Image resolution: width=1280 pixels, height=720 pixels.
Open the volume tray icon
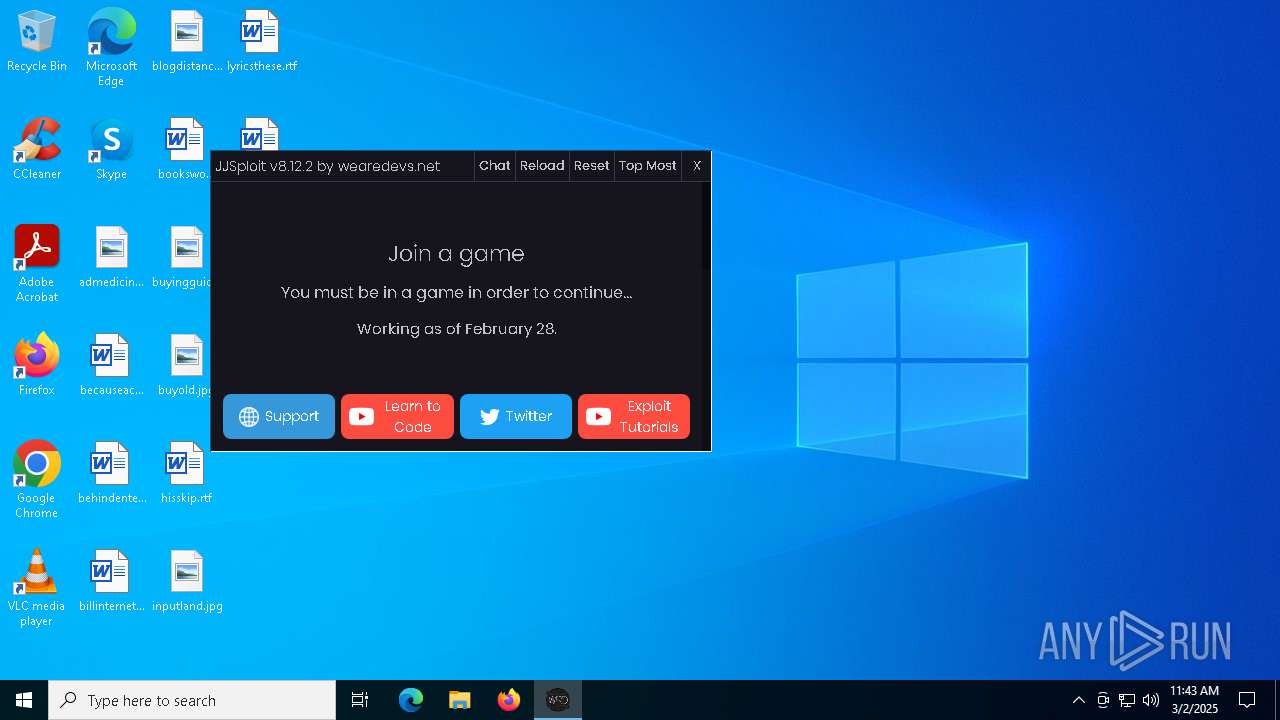[1151, 700]
